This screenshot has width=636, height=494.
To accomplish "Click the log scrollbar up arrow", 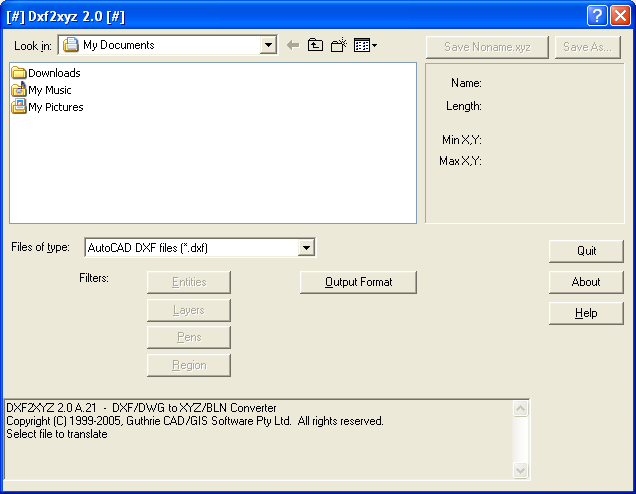I will coord(520,408).
